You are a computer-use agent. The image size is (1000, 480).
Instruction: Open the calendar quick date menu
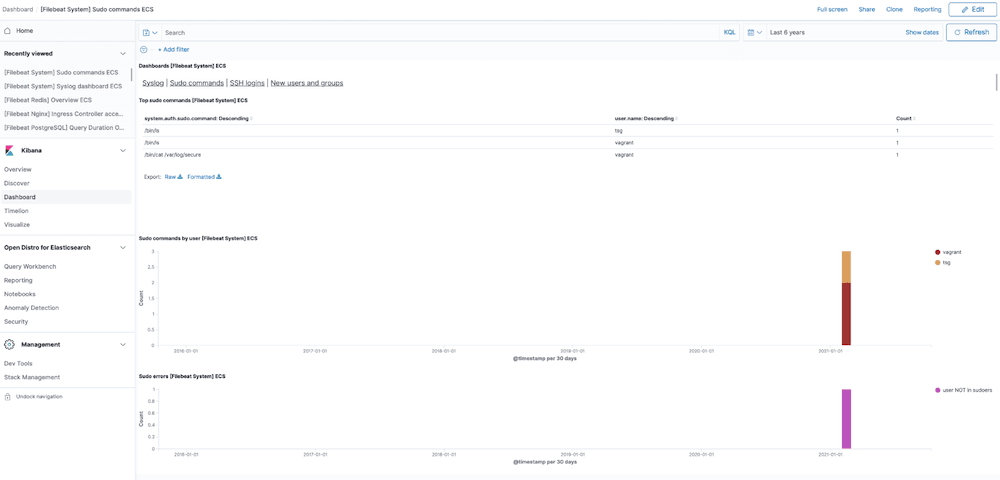pyautogui.click(x=754, y=33)
